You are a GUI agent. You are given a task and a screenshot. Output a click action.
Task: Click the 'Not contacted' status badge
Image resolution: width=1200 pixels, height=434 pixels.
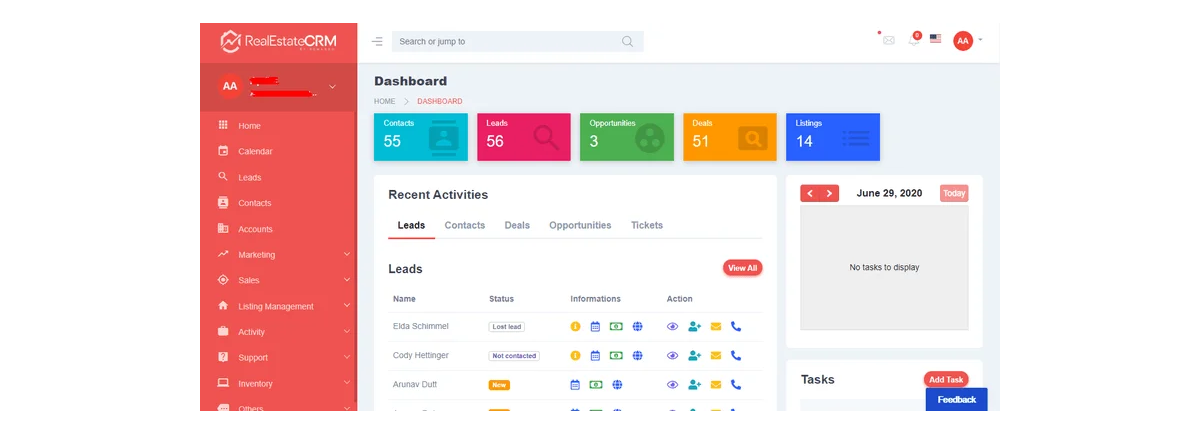514,356
